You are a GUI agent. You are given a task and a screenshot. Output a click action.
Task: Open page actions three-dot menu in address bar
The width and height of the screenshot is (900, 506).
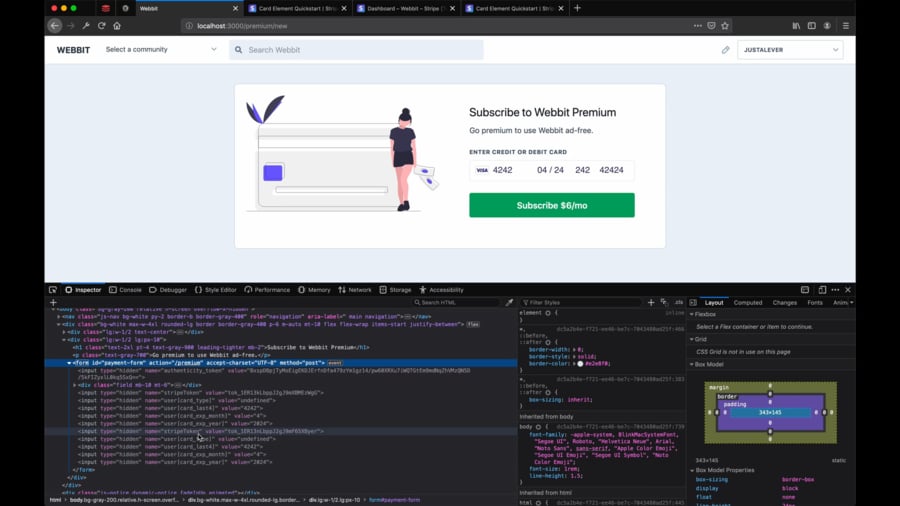(x=697, y=26)
